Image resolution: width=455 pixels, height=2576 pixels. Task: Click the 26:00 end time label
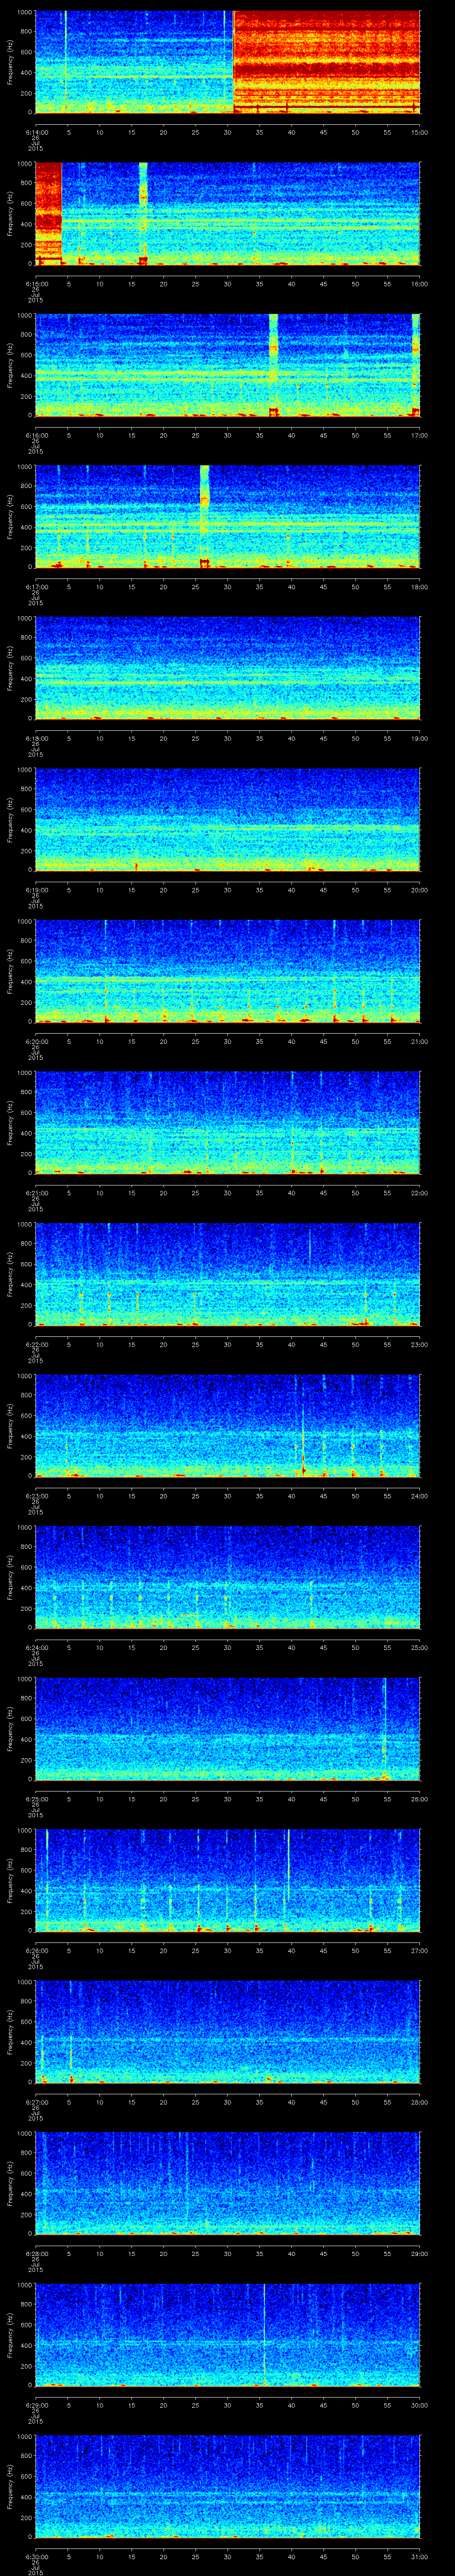(420, 1799)
